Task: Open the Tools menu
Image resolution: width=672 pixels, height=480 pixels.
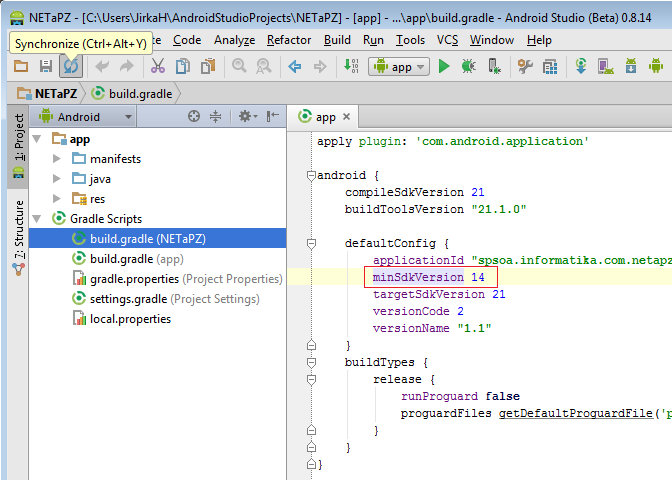Action: (x=410, y=40)
